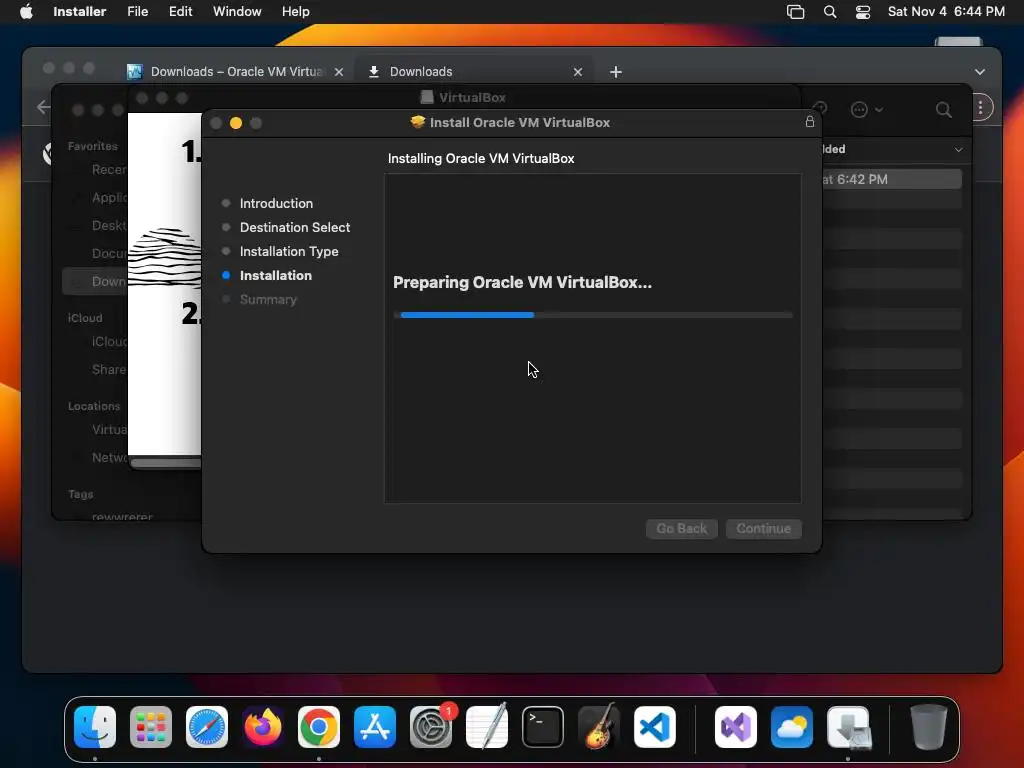The width and height of the screenshot is (1024, 768).
Task: Open the Finder action ellipsis dropdown
Action: 867,110
